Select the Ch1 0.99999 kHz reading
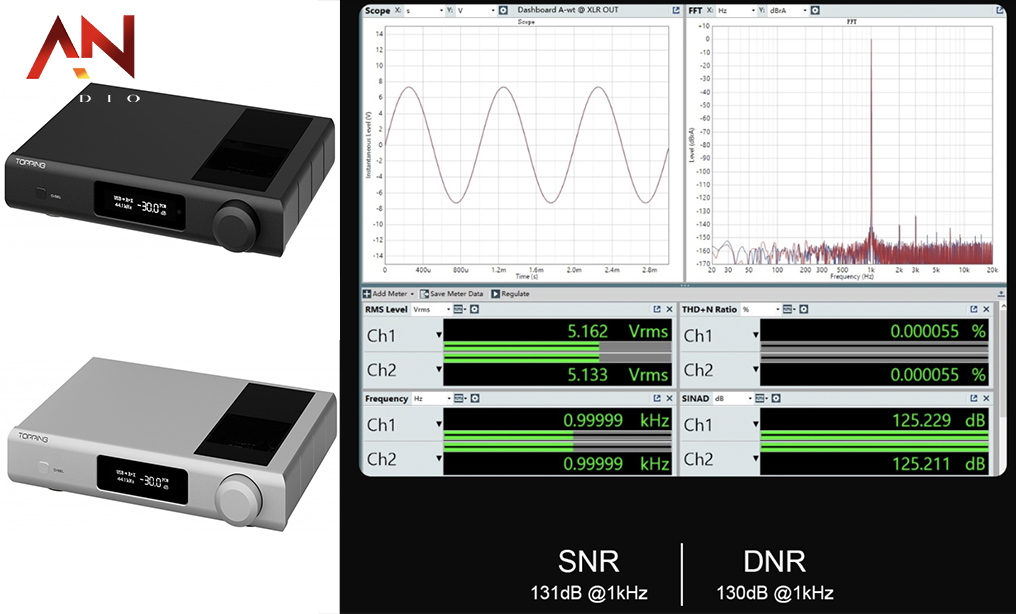Image resolution: width=1016 pixels, height=614 pixels. 616,420
